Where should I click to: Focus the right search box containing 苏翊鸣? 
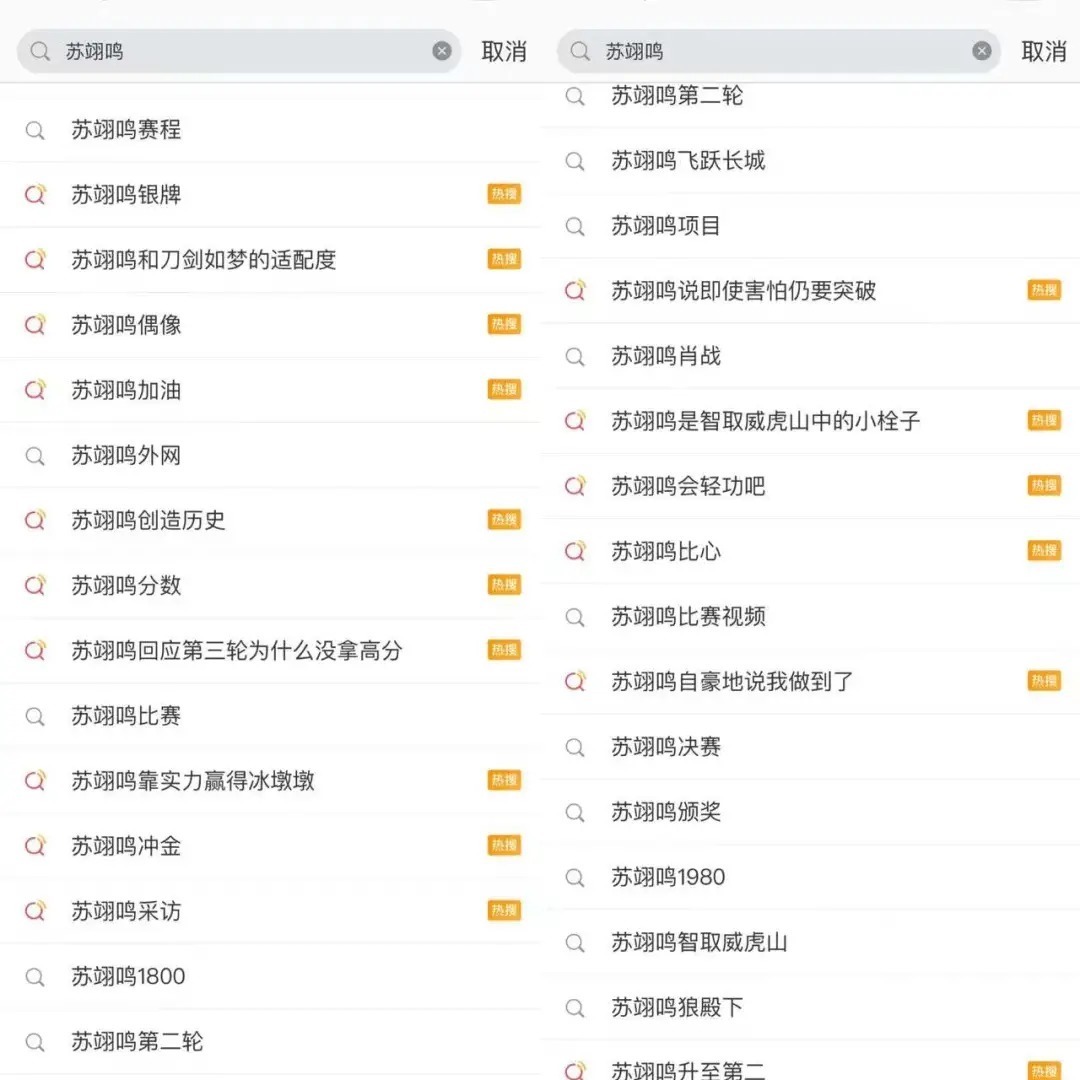(779, 51)
